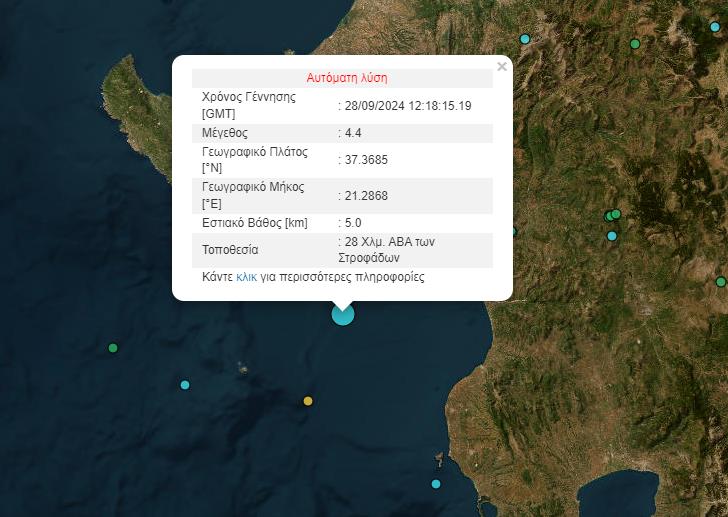Close the earthquake info popup

502,67
